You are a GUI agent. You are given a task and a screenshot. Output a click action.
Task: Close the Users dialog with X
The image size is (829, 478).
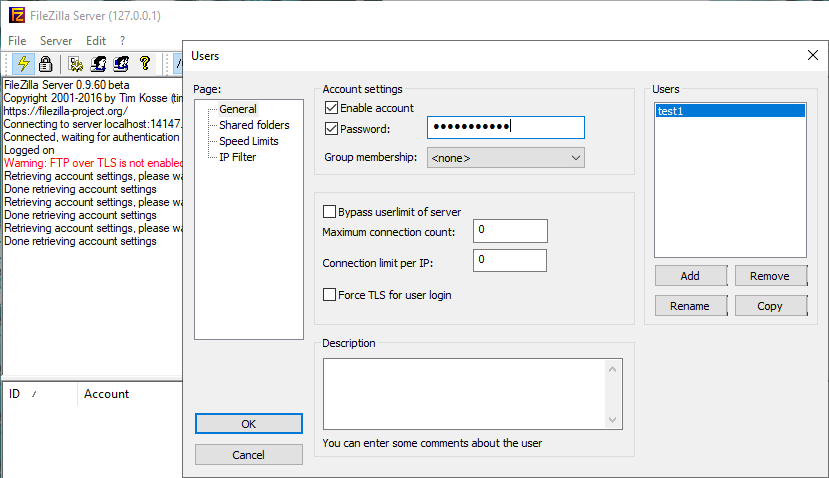[x=813, y=55]
